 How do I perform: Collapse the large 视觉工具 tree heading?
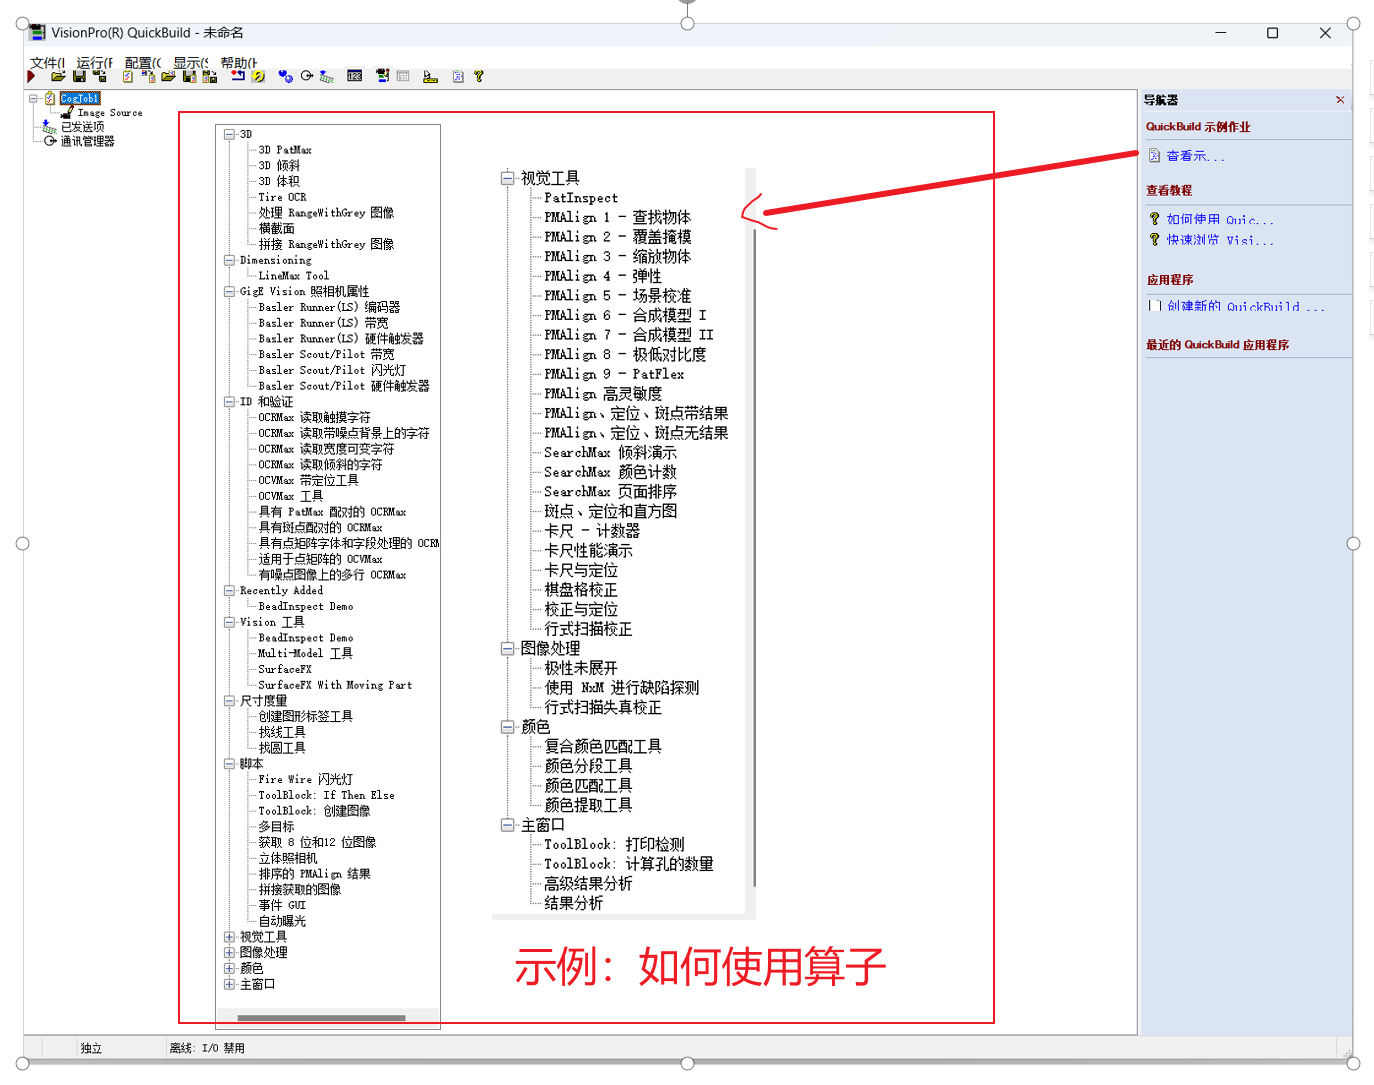507,178
